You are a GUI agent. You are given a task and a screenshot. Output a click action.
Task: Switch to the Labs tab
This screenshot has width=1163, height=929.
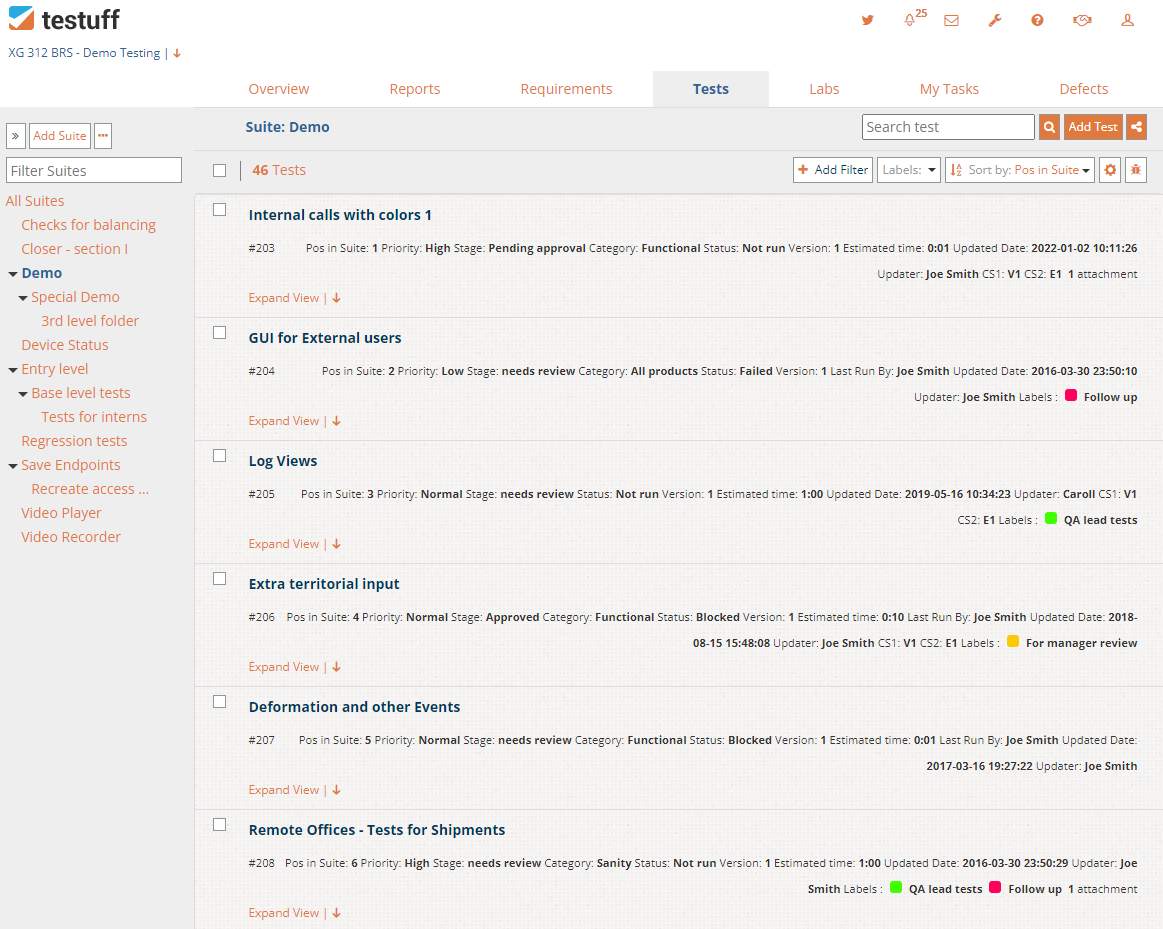(824, 89)
